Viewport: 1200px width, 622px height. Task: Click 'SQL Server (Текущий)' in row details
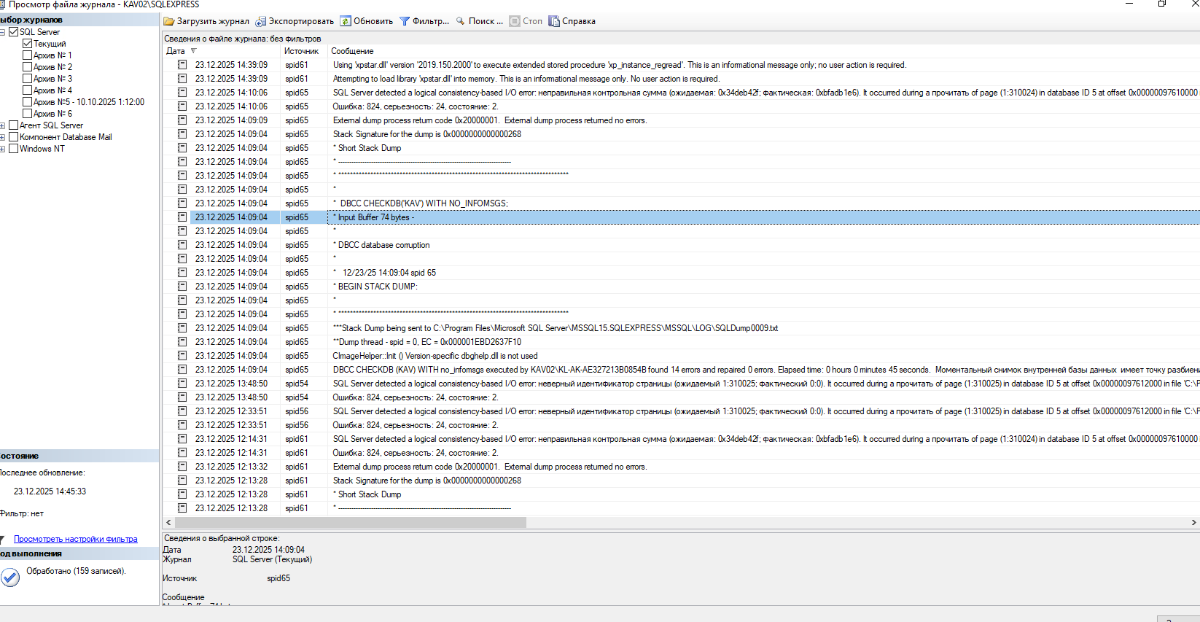coord(272,560)
